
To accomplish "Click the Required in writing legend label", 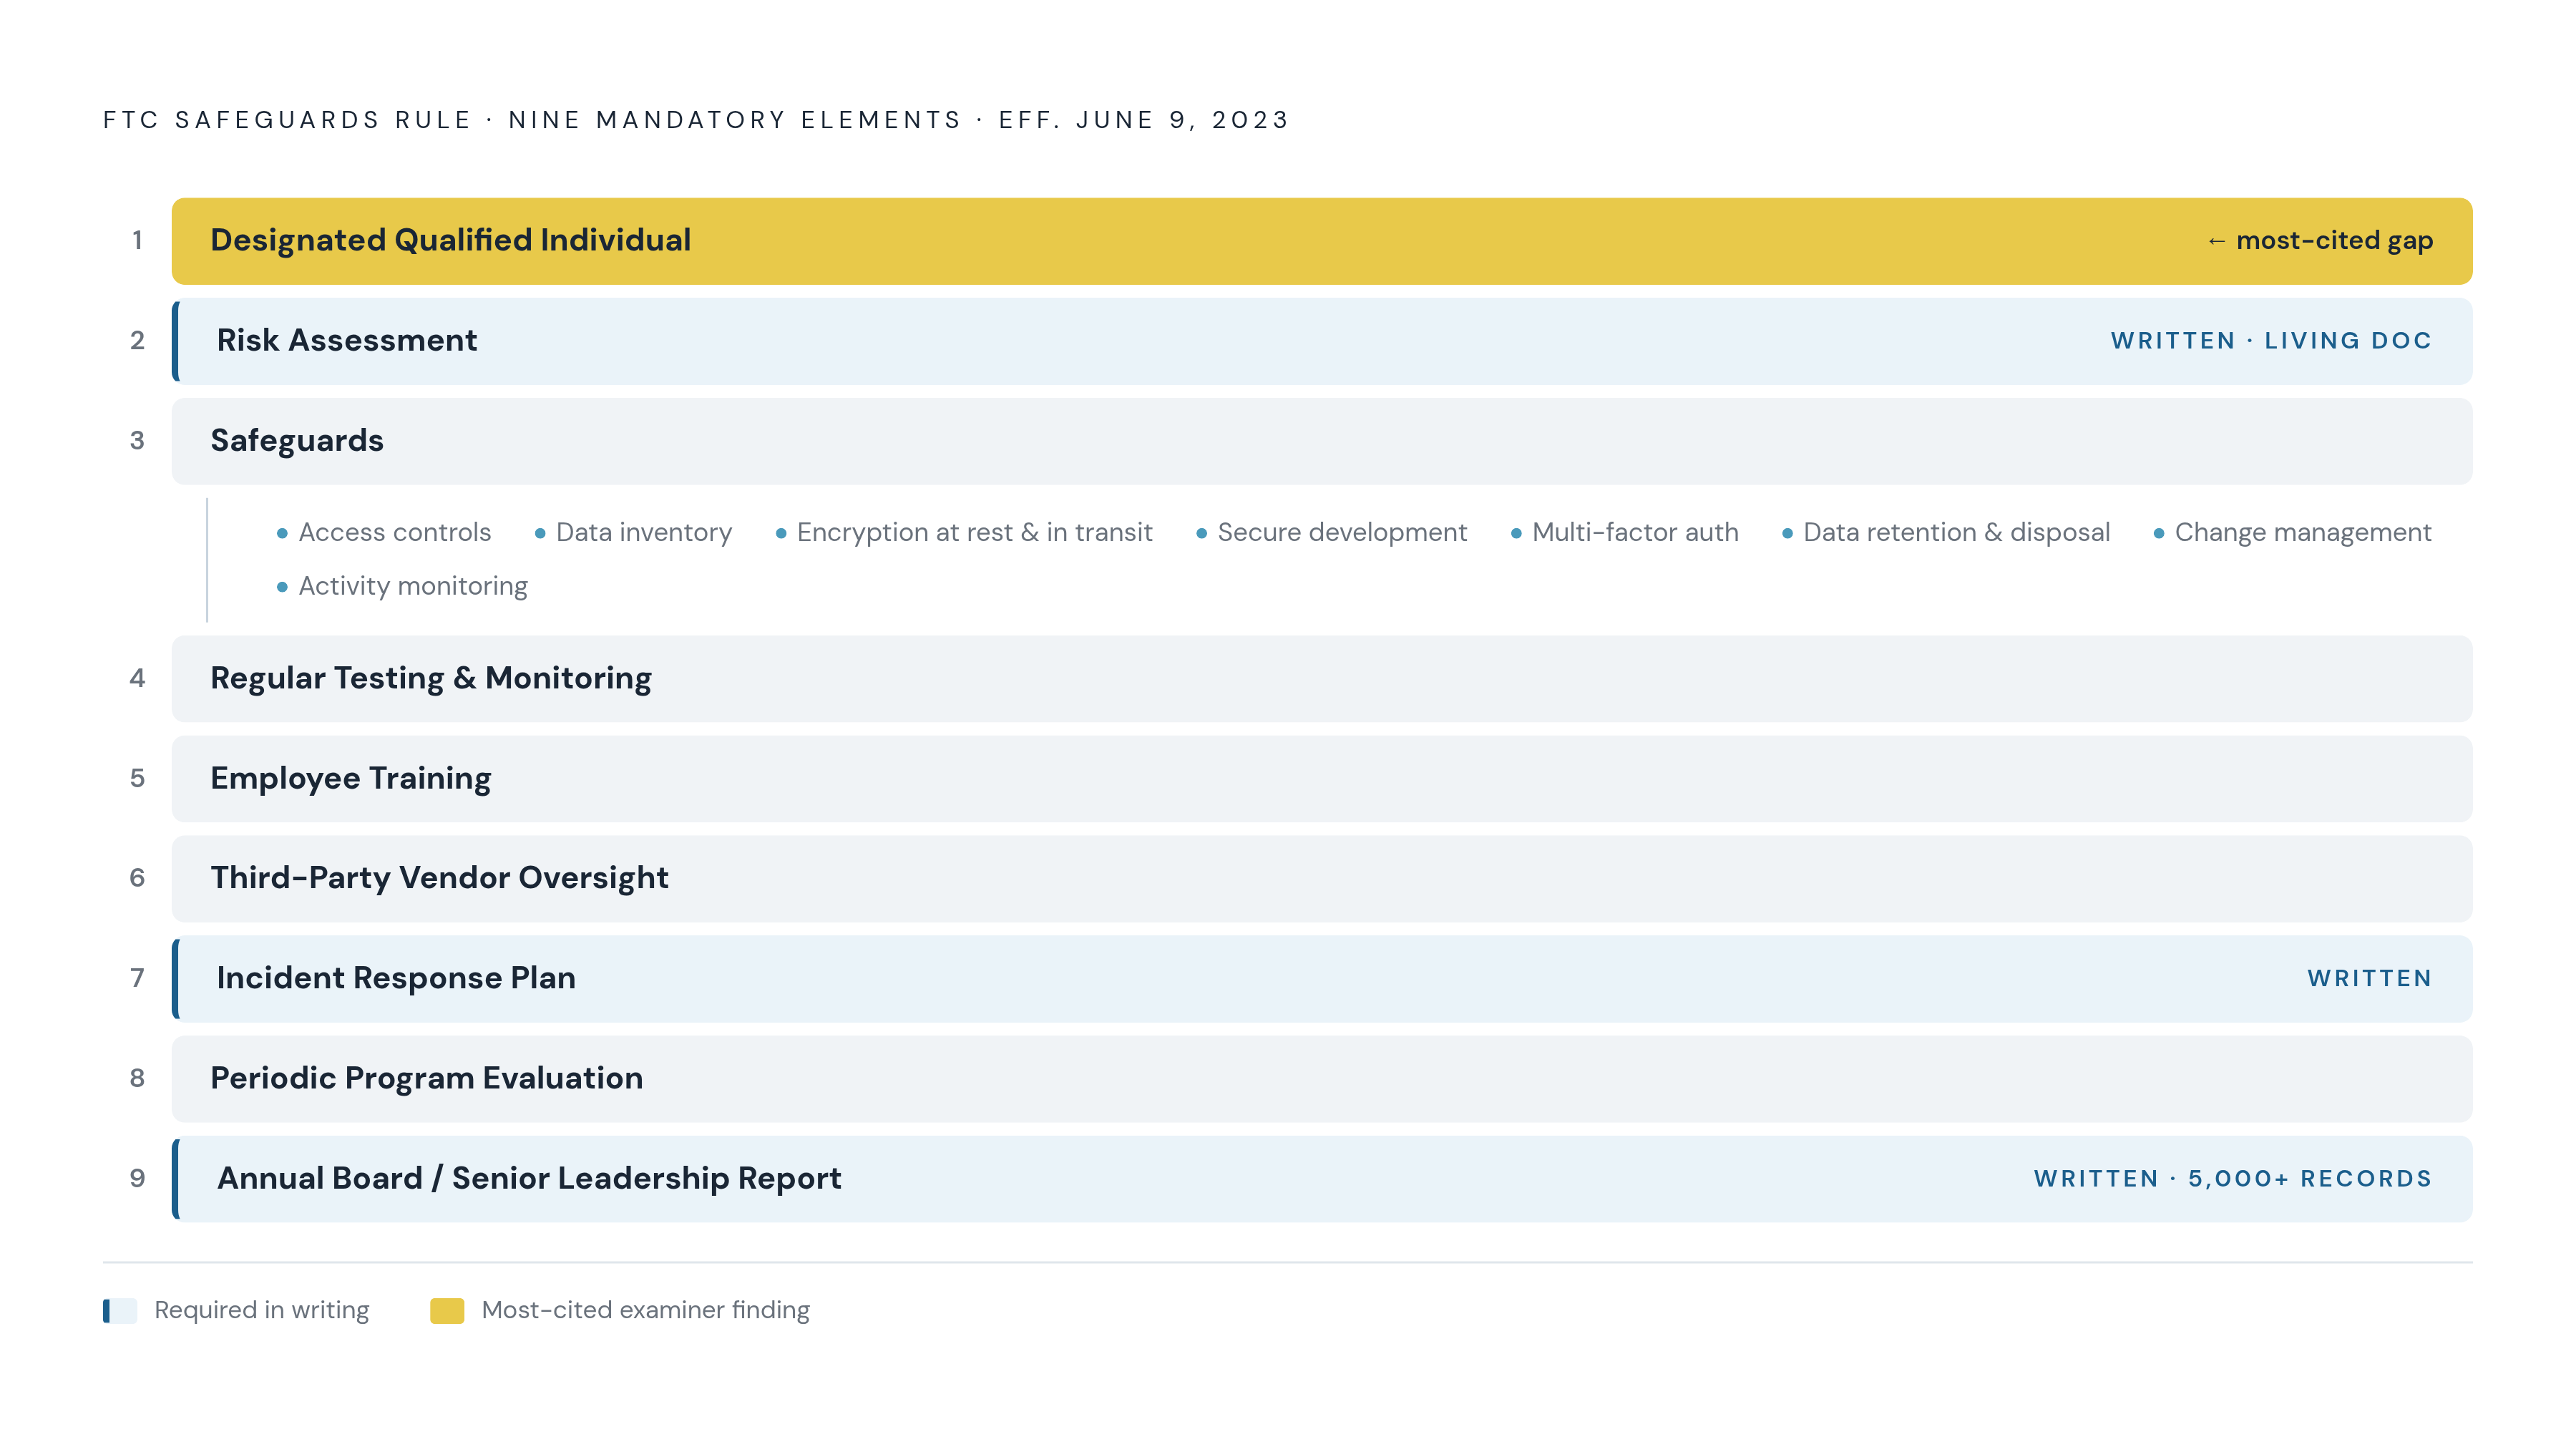I will point(262,1310).
